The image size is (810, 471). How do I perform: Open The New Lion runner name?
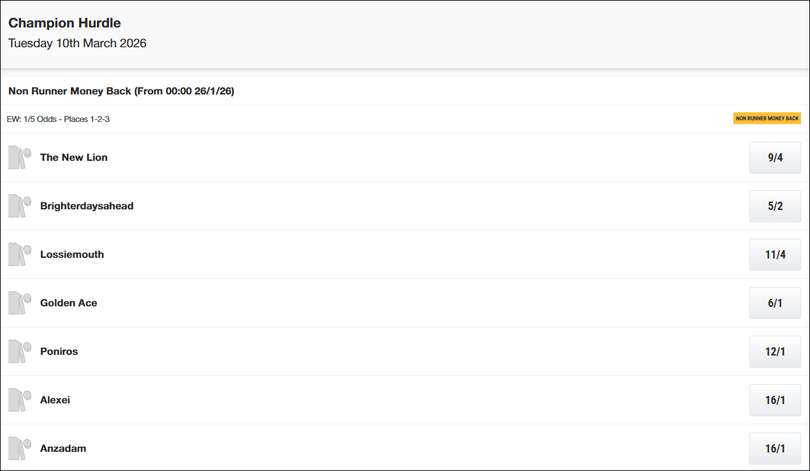74,157
